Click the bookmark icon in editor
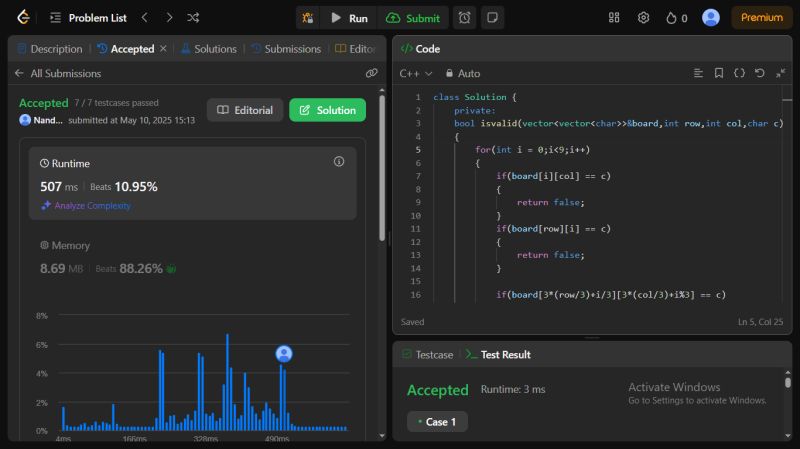Screen dimensions: 800x449 [x=719, y=73]
